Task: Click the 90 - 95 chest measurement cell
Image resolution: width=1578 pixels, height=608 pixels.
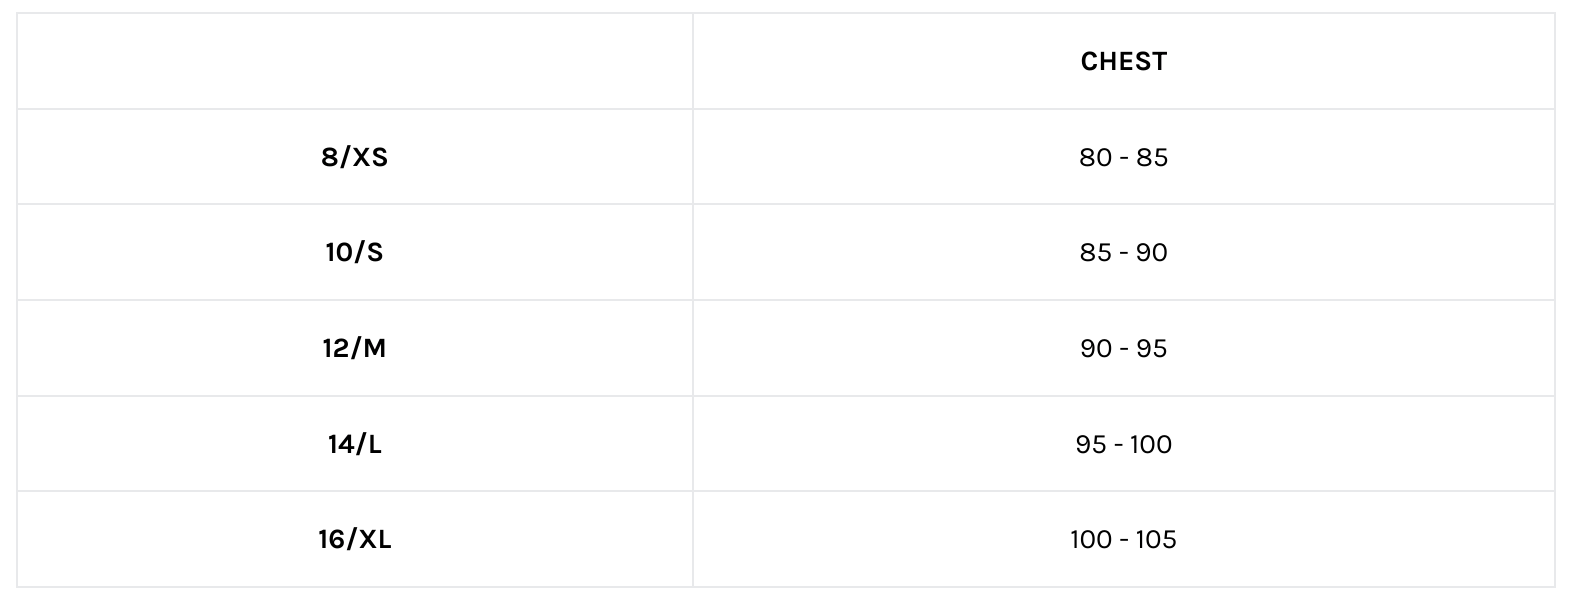Action: click(x=1123, y=349)
